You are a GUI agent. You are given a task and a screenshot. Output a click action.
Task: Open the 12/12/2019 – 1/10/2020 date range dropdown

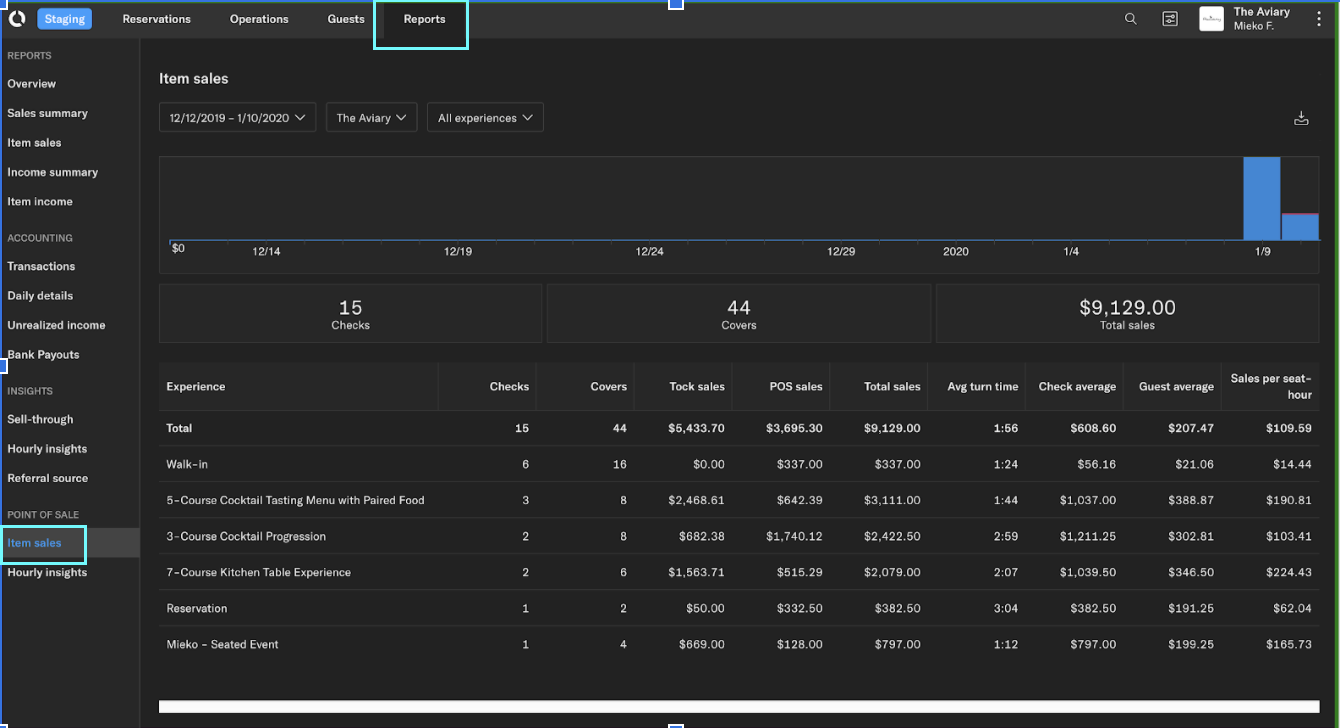237,117
